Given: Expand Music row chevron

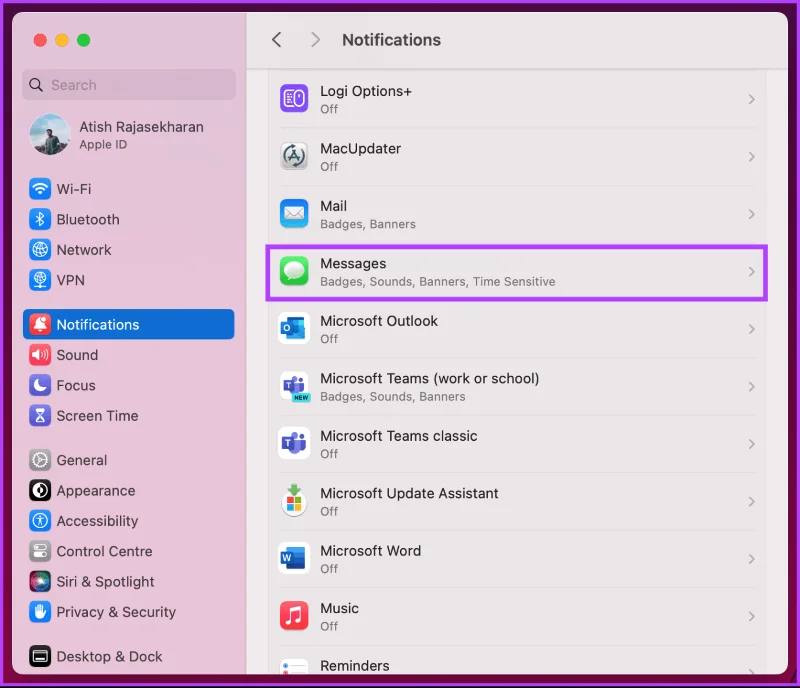Looking at the screenshot, I should coord(752,617).
